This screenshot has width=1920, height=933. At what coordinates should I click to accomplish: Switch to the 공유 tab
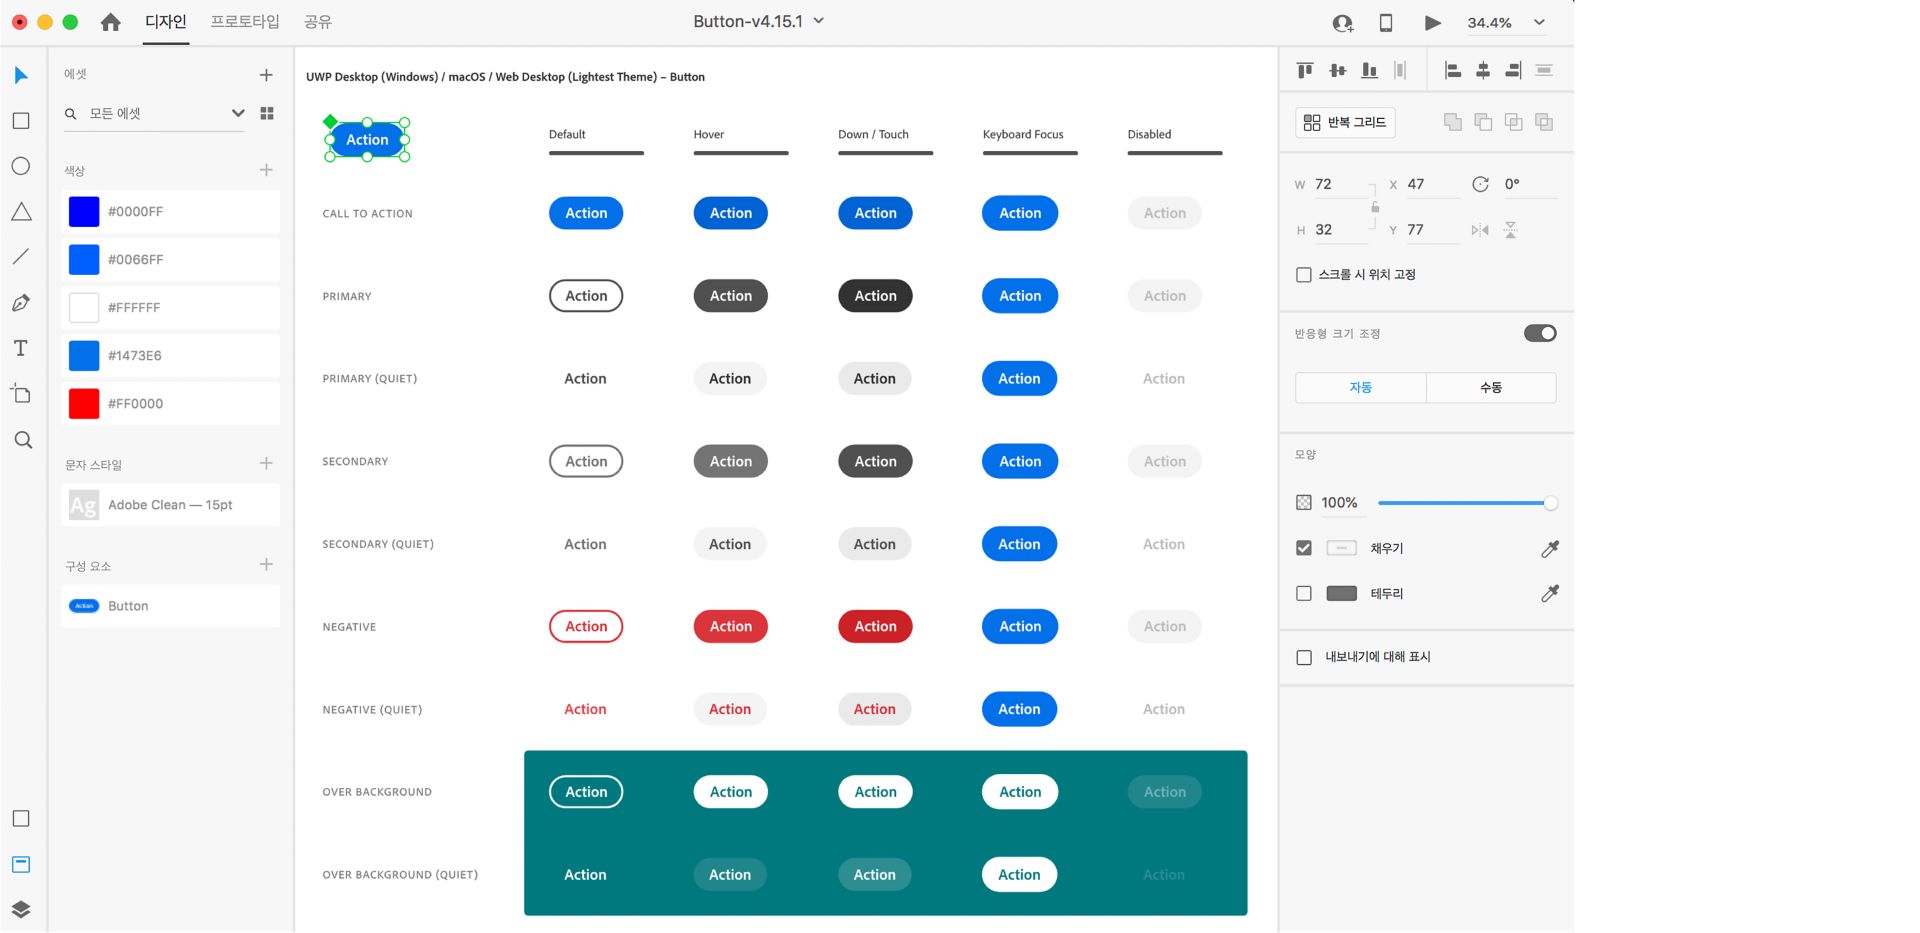click(318, 21)
